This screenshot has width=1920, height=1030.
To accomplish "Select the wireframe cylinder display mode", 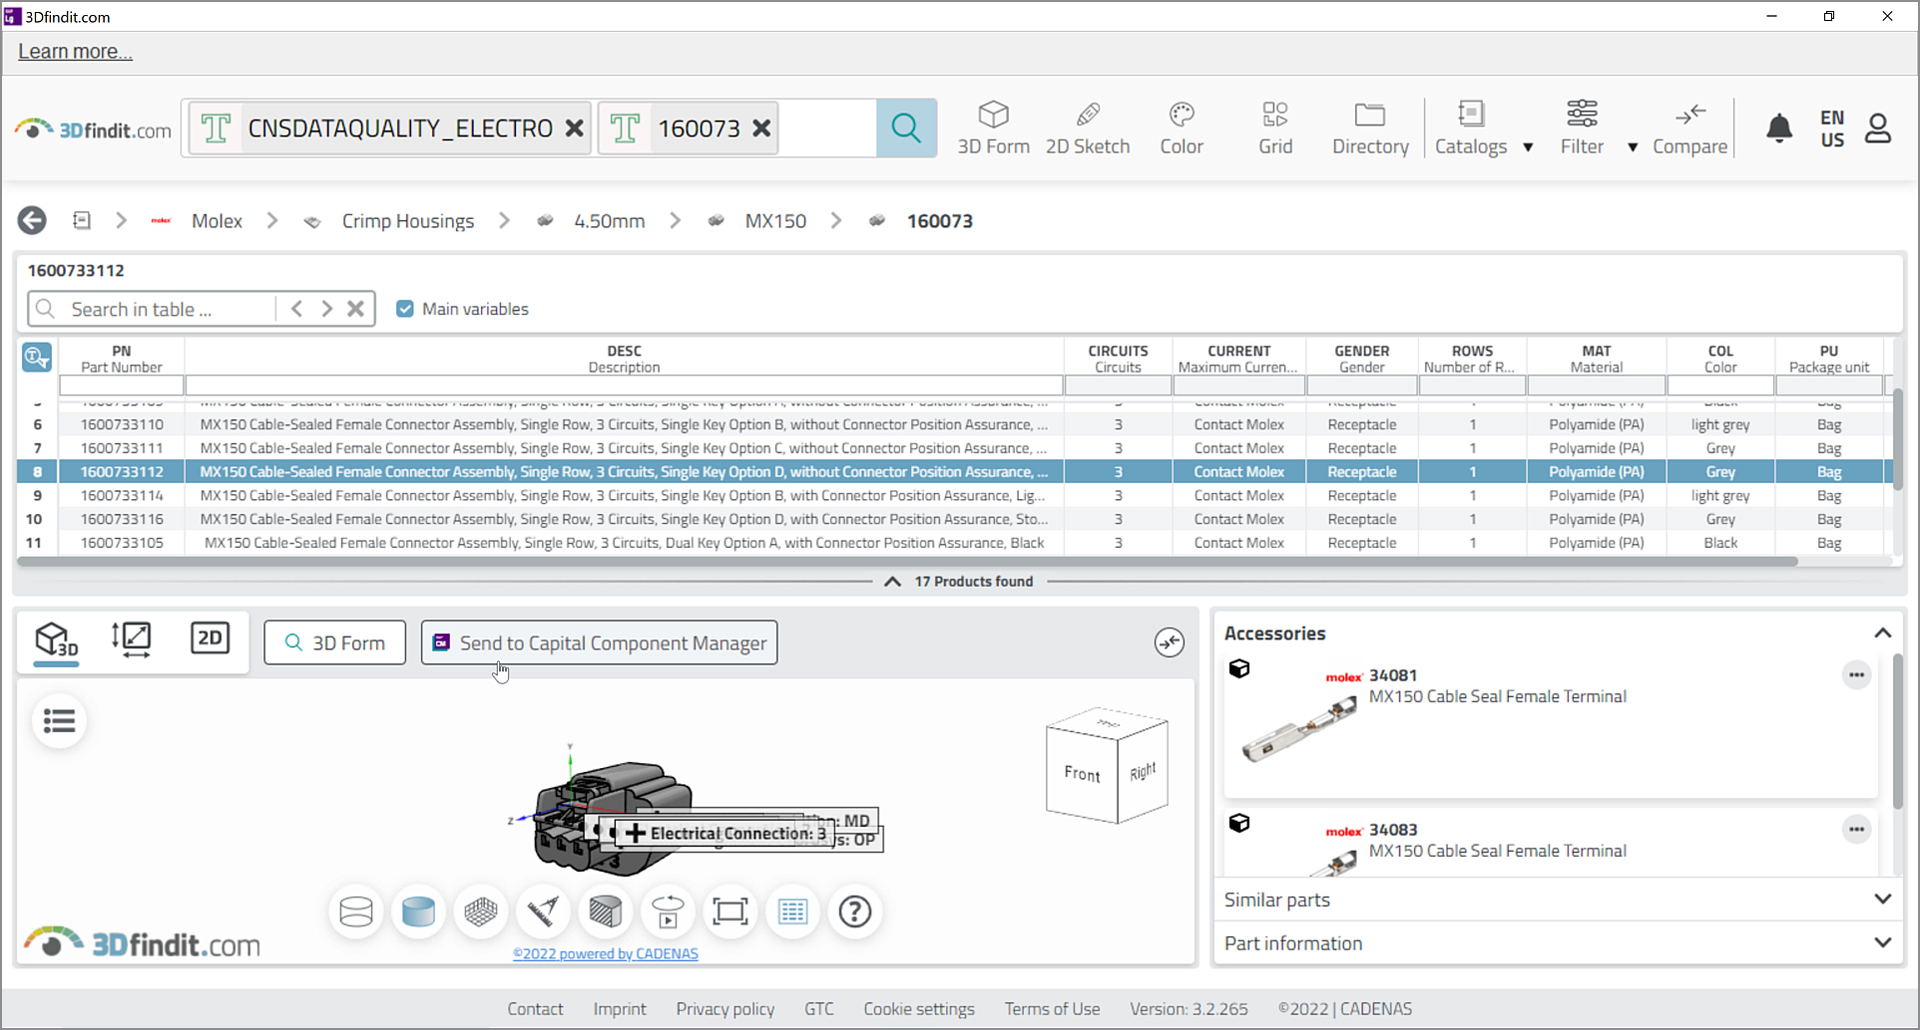I will pyautogui.click(x=356, y=911).
